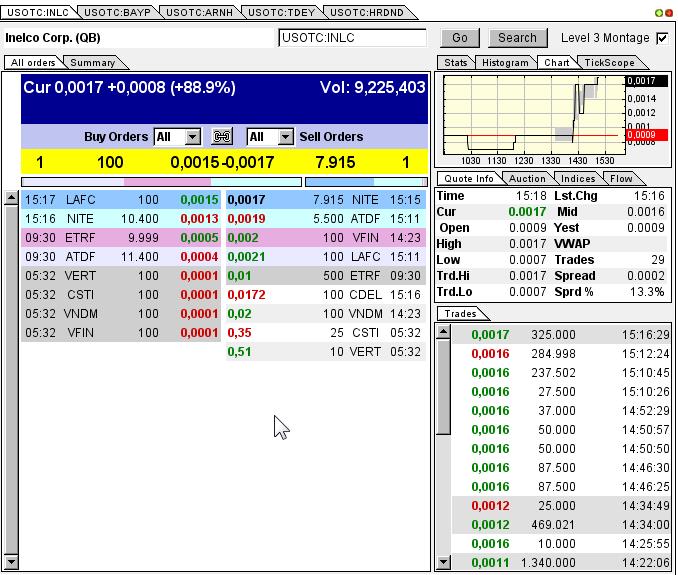Click the red 0,0009 chart price marker
The height and width of the screenshot is (575, 678).
[647, 135]
